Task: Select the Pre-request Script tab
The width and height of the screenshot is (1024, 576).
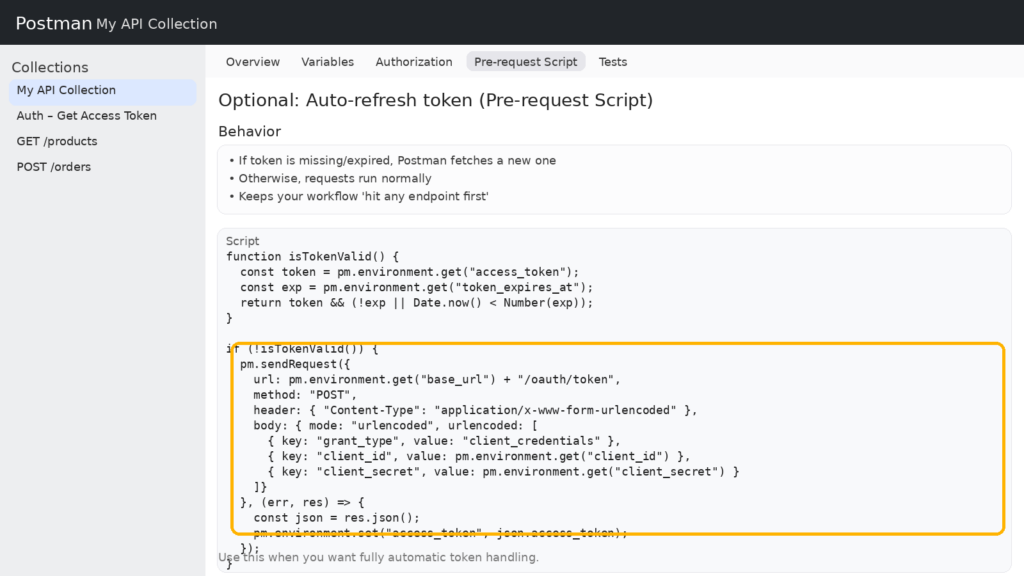Action: click(525, 62)
